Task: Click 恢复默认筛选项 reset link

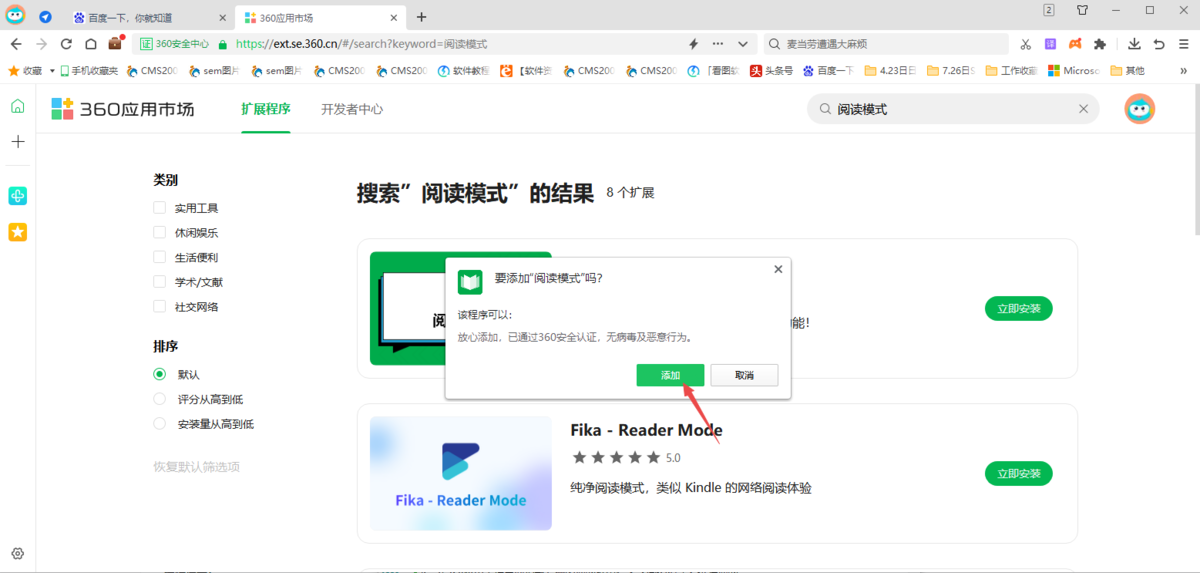Action: coord(196,467)
